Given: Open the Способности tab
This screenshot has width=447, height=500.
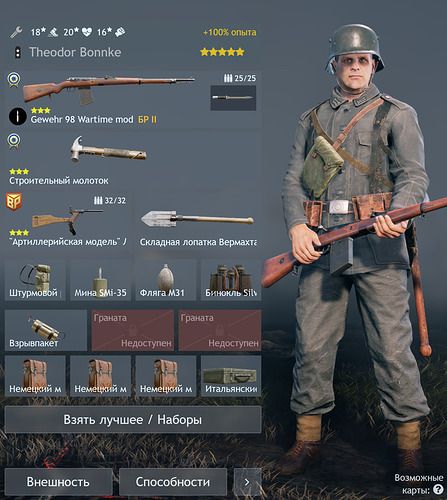Looking at the screenshot, I should click(173, 482).
